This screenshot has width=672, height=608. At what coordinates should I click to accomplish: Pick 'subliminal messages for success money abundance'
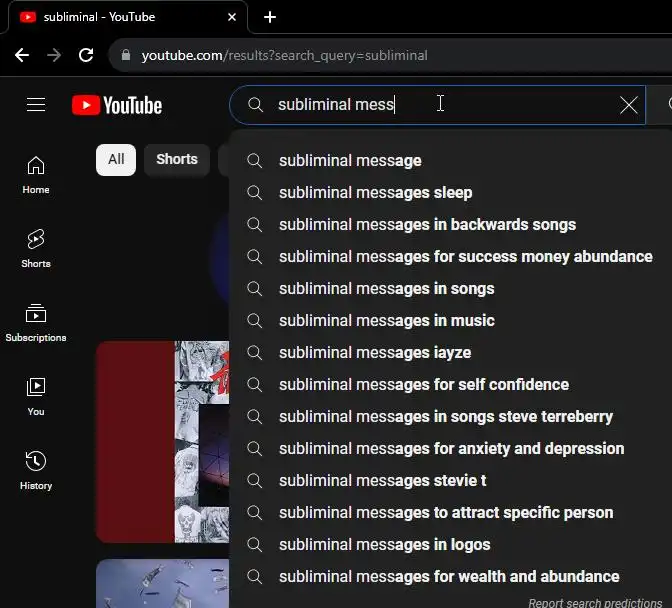coord(450,257)
